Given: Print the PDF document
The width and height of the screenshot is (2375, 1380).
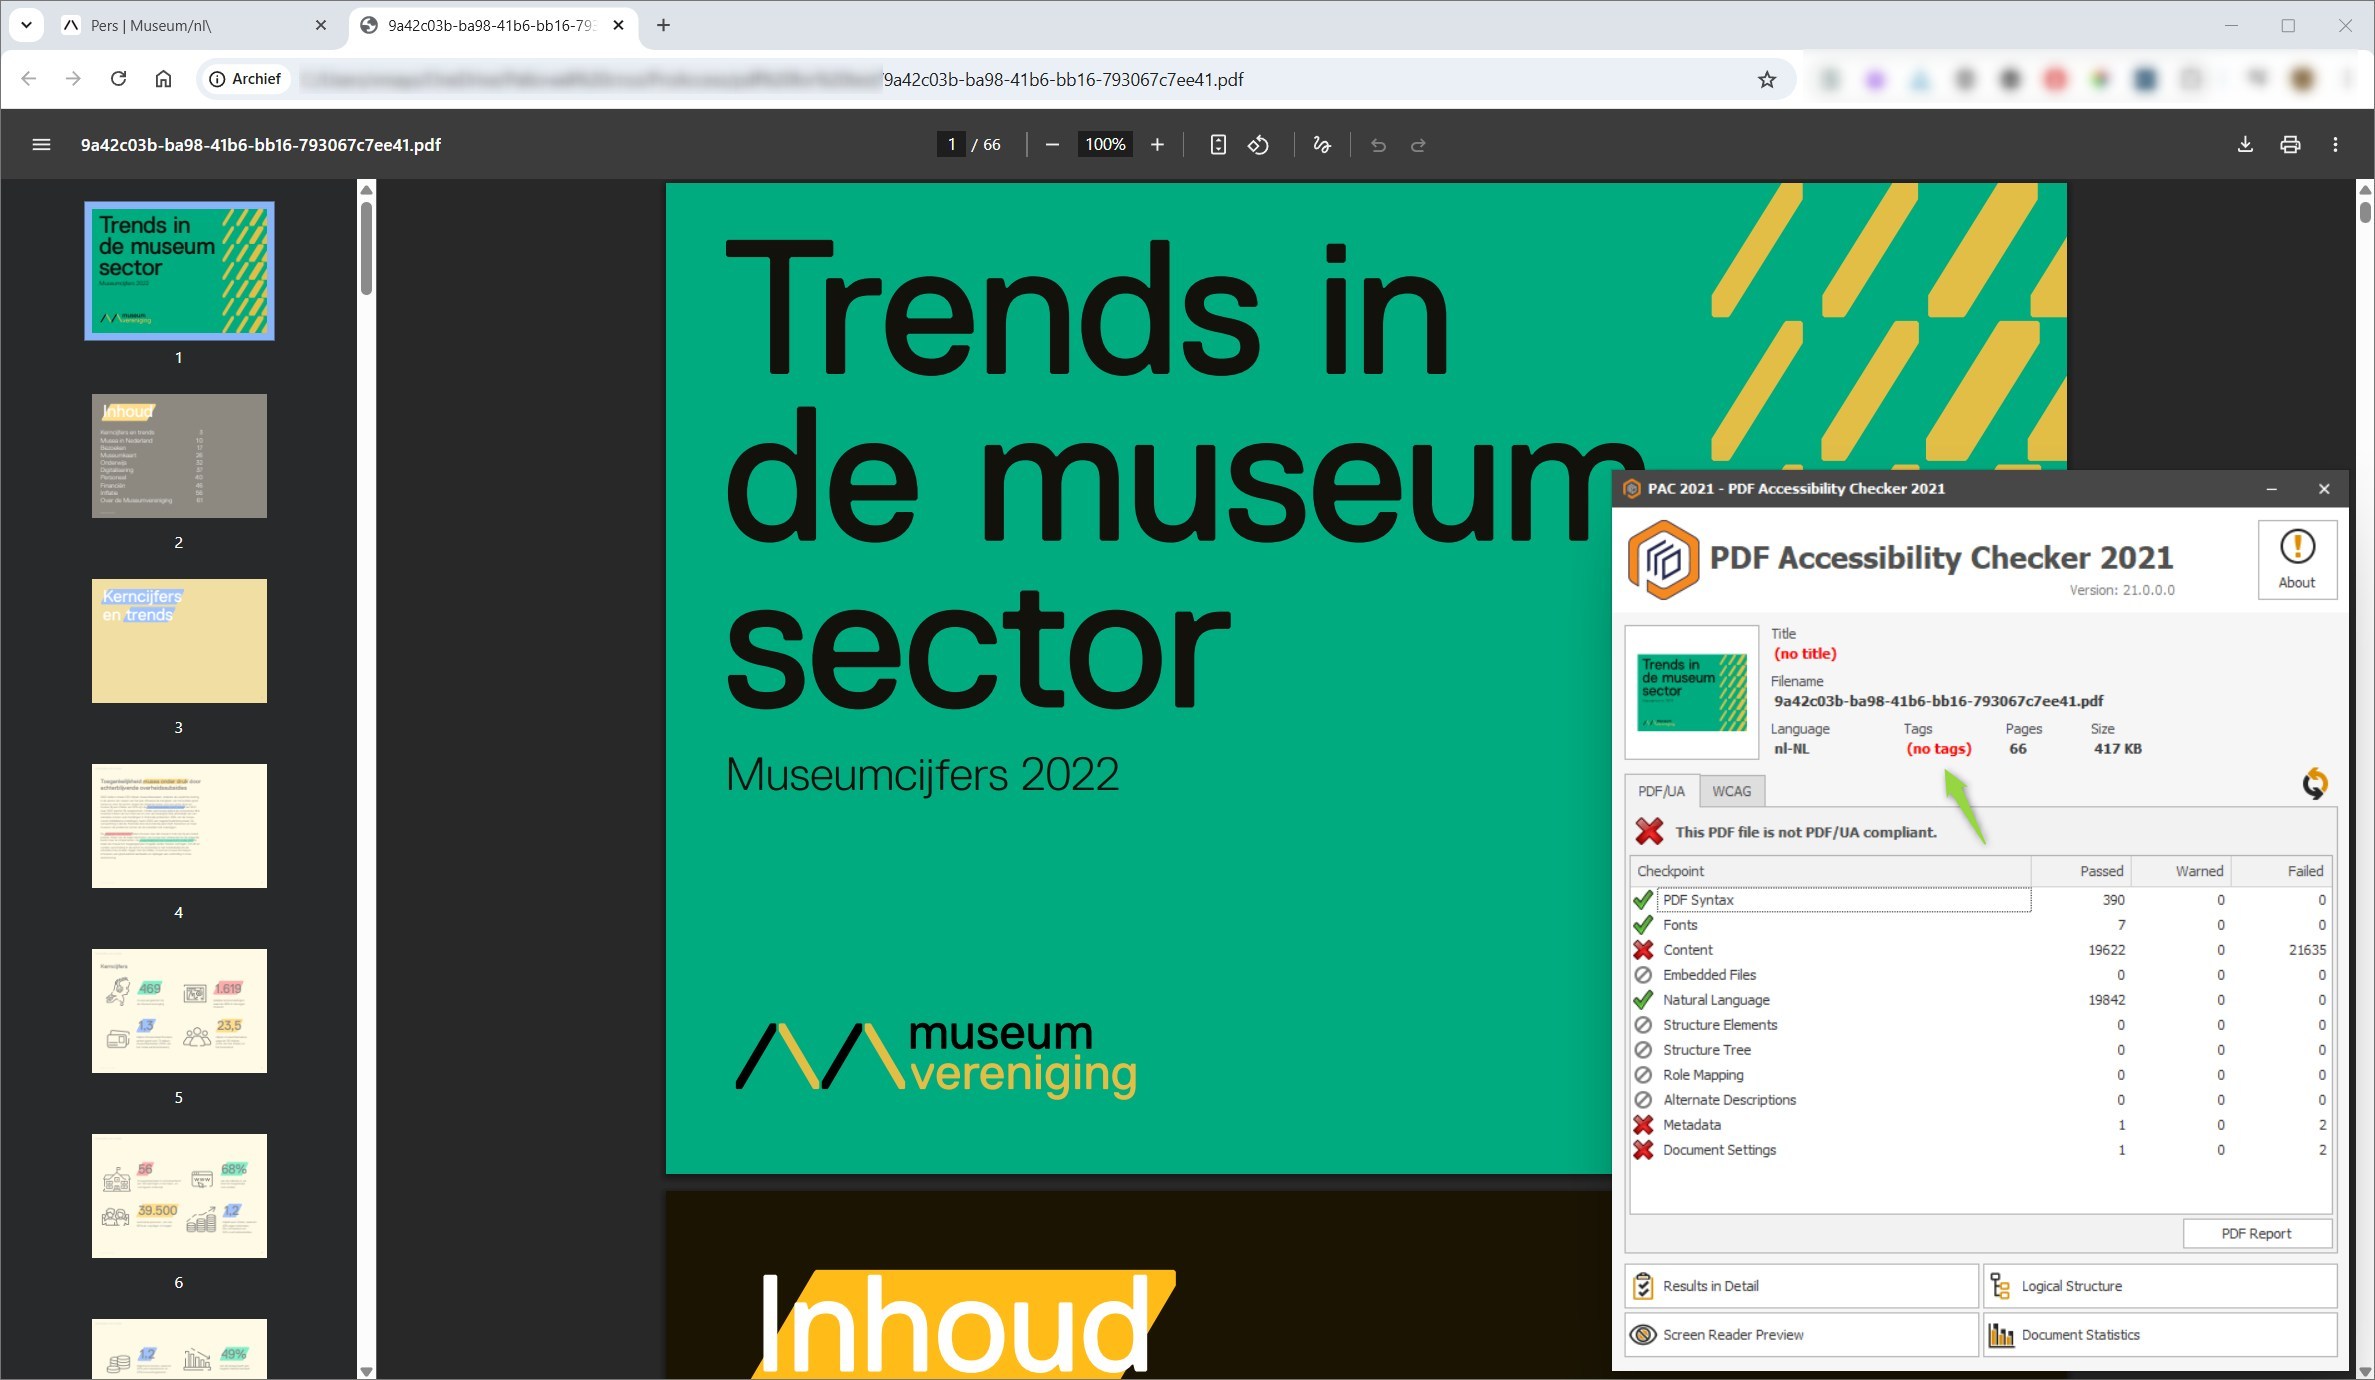Looking at the screenshot, I should [2290, 145].
